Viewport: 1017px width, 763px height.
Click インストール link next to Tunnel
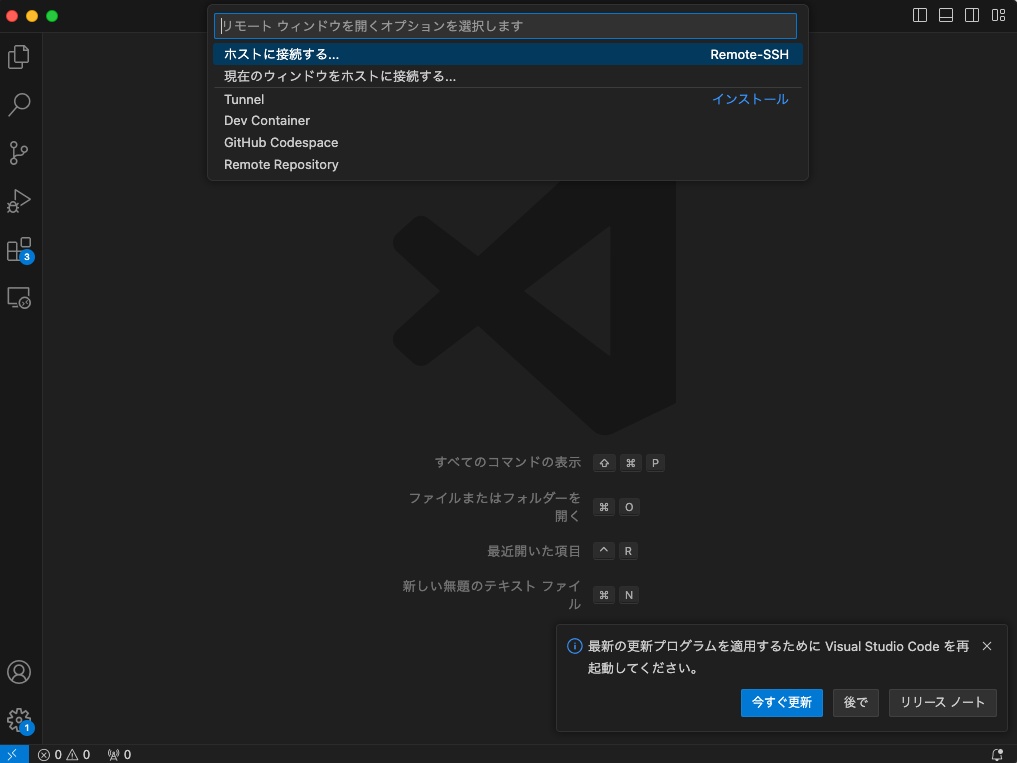[750, 98]
